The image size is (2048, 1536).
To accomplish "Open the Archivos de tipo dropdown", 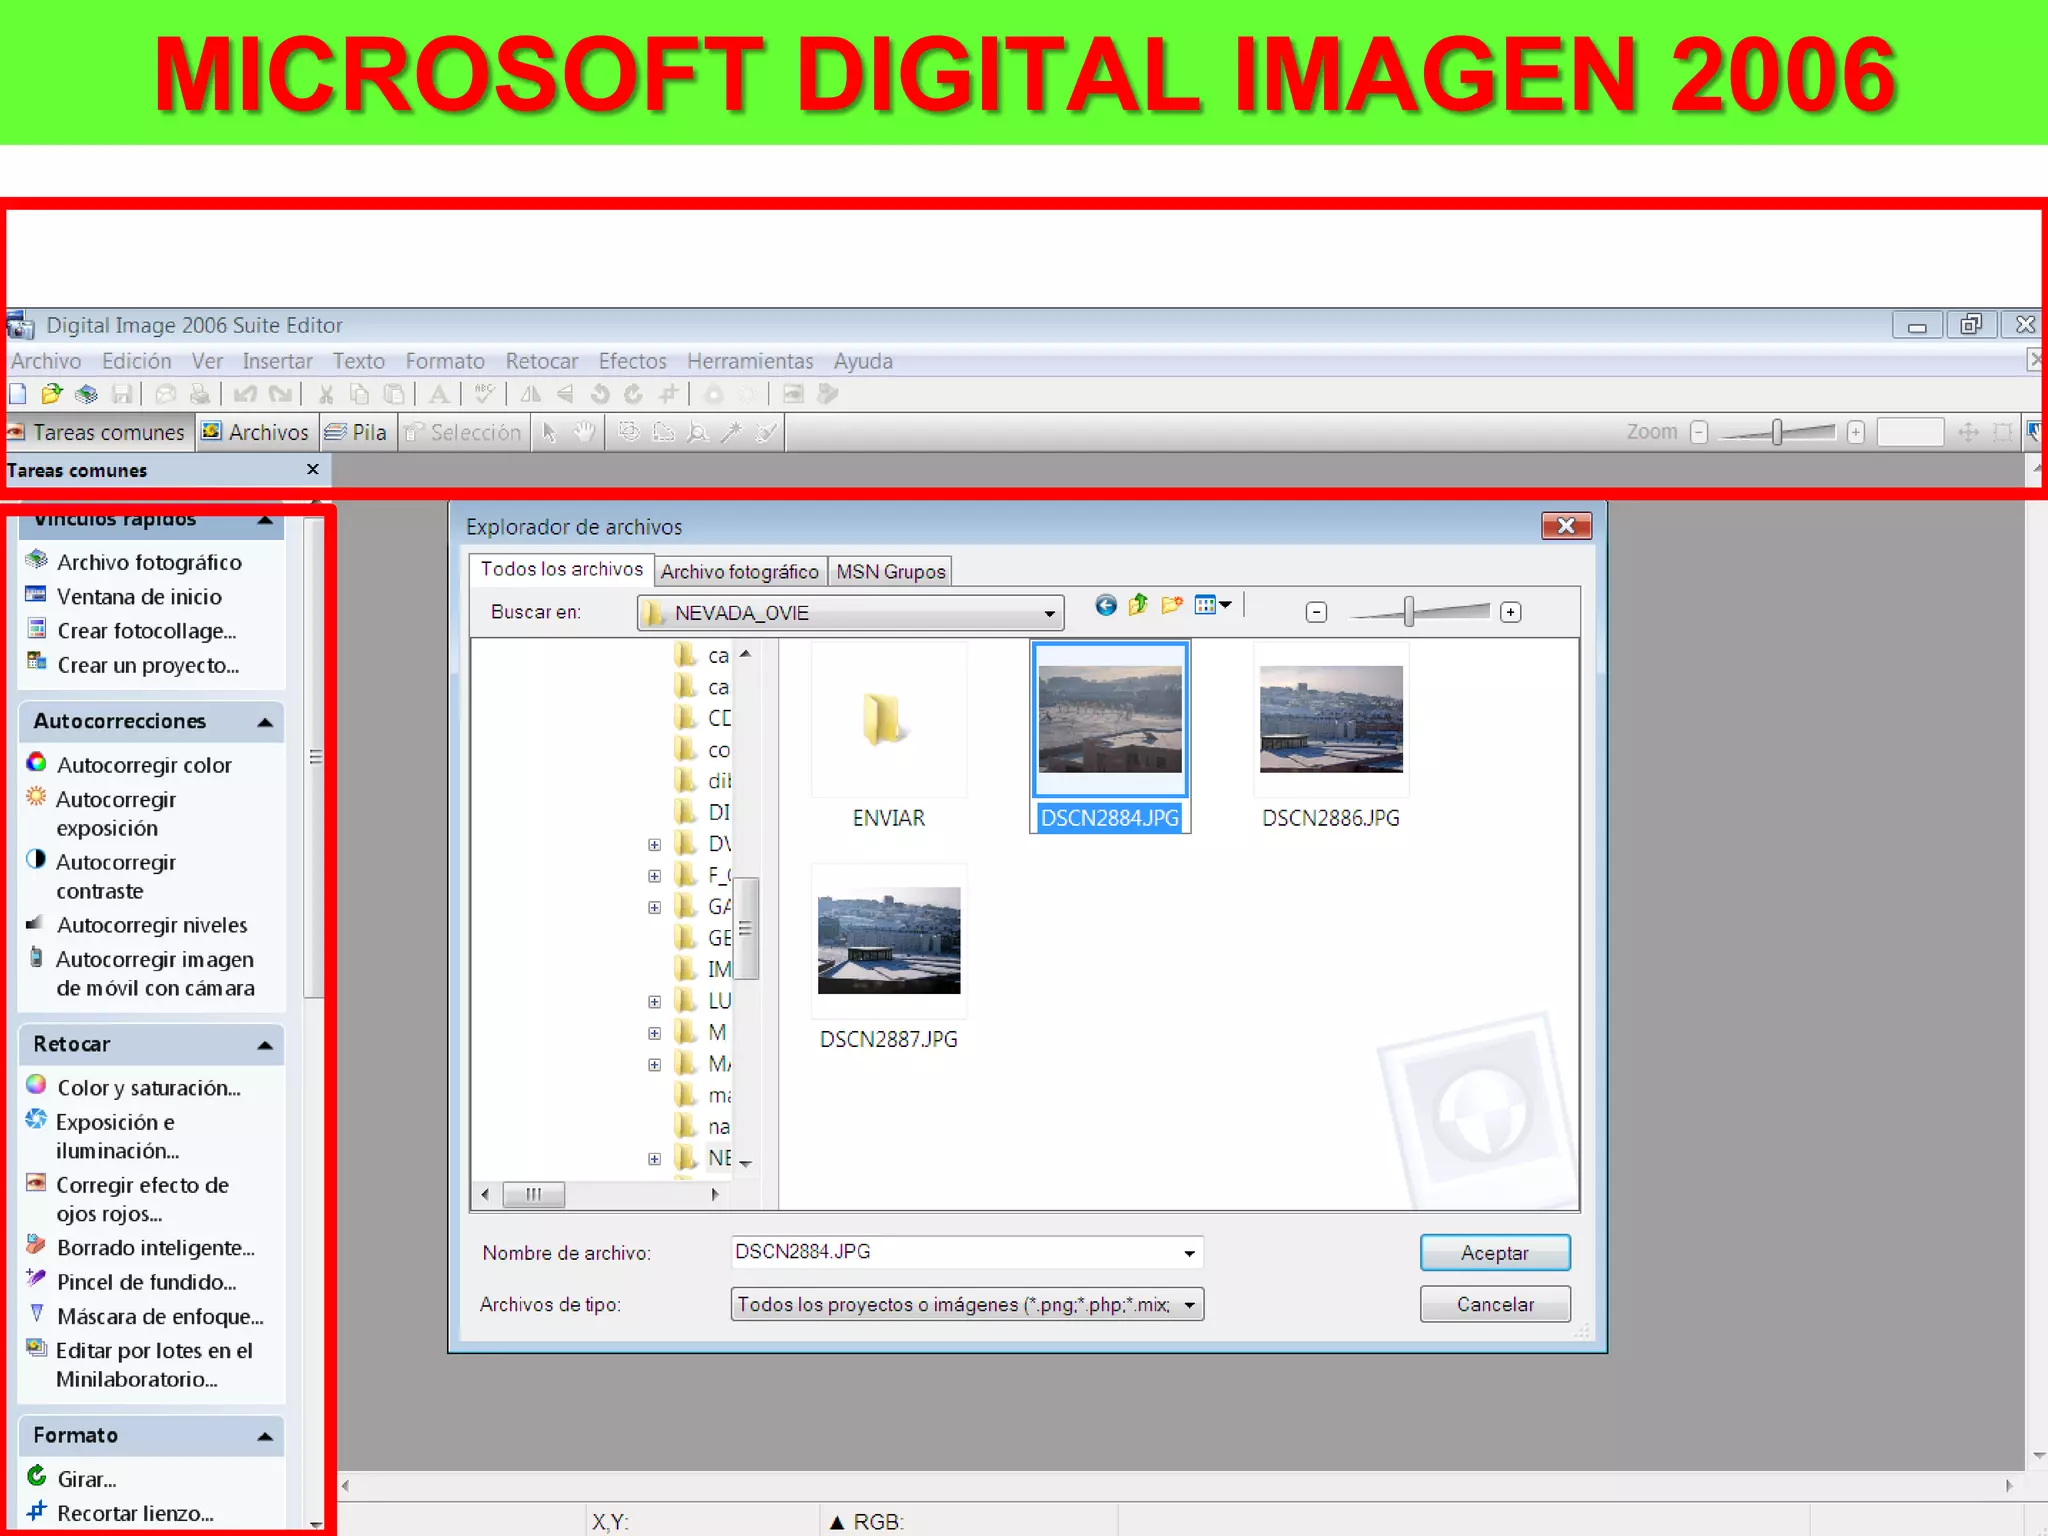I will pyautogui.click(x=1189, y=1304).
